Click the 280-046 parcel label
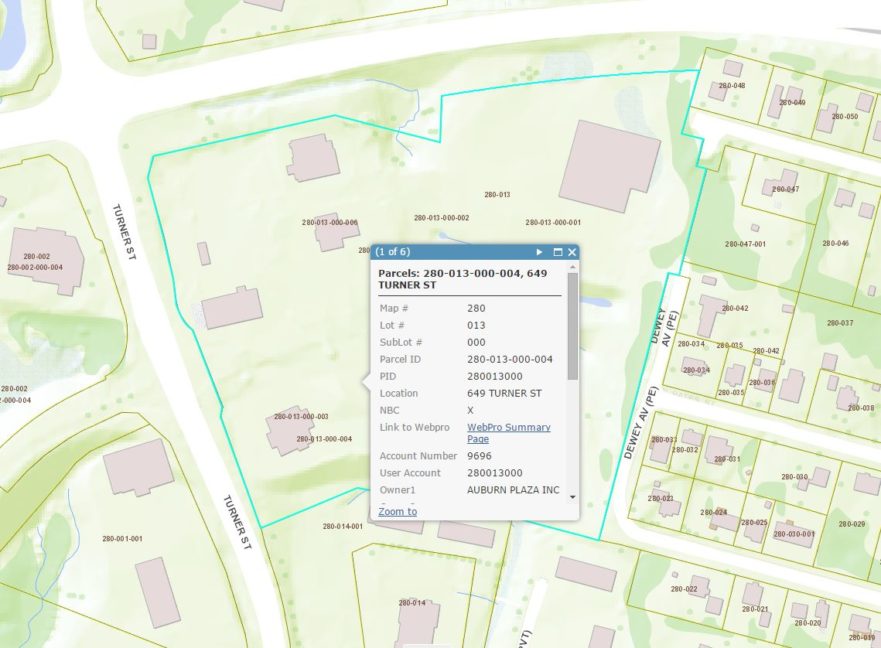The height and width of the screenshot is (648, 881). click(835, 243)
